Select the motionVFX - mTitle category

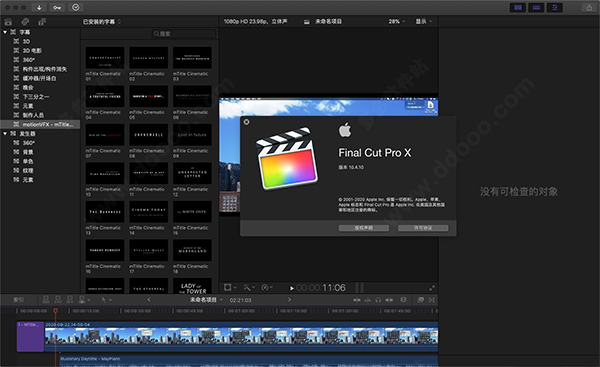[x=40, y=124]
